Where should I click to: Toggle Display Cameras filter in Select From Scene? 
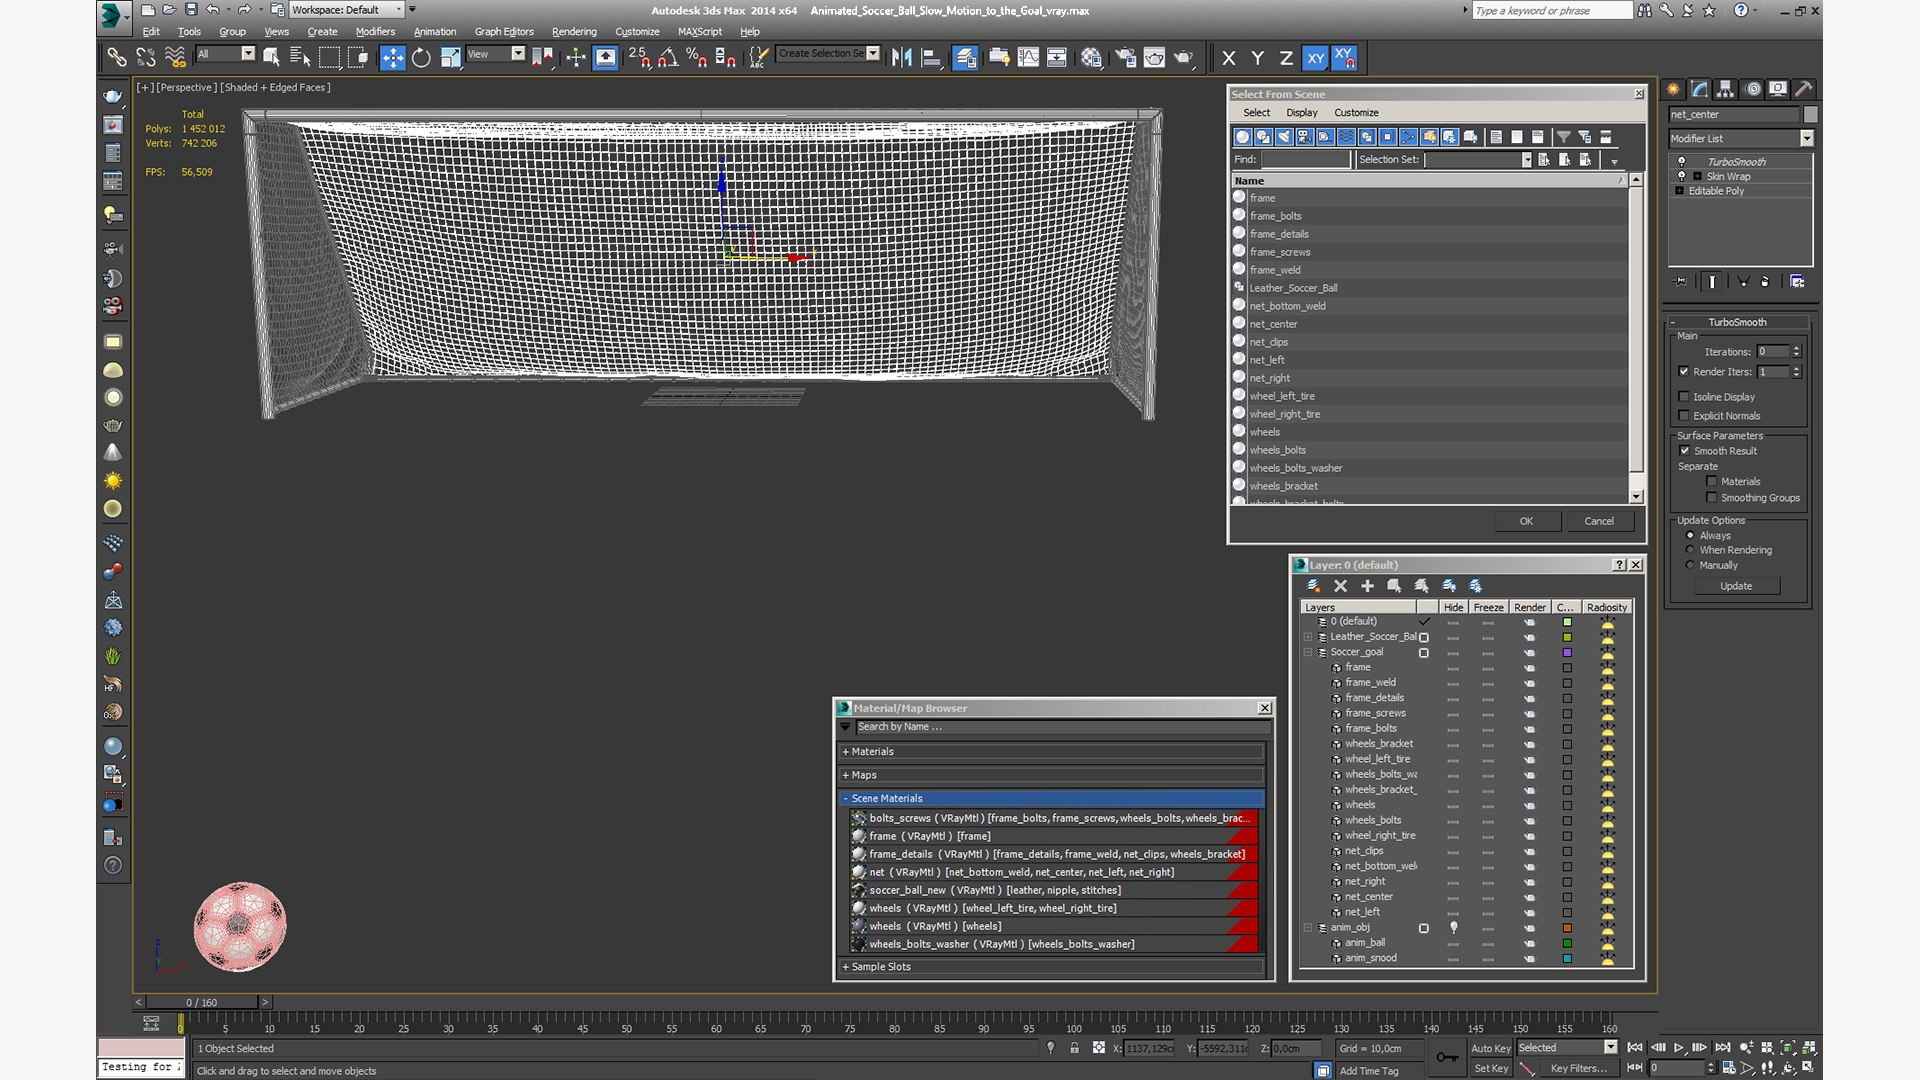click(1305, 137)
